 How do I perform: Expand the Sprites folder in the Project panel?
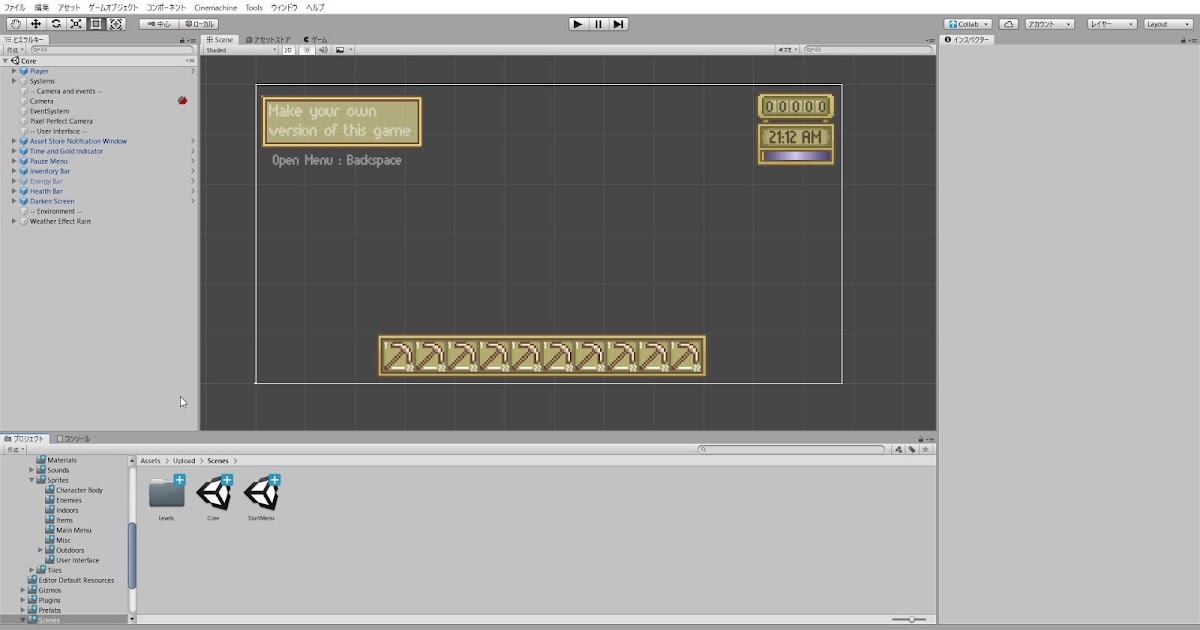[x=32, y=480]
